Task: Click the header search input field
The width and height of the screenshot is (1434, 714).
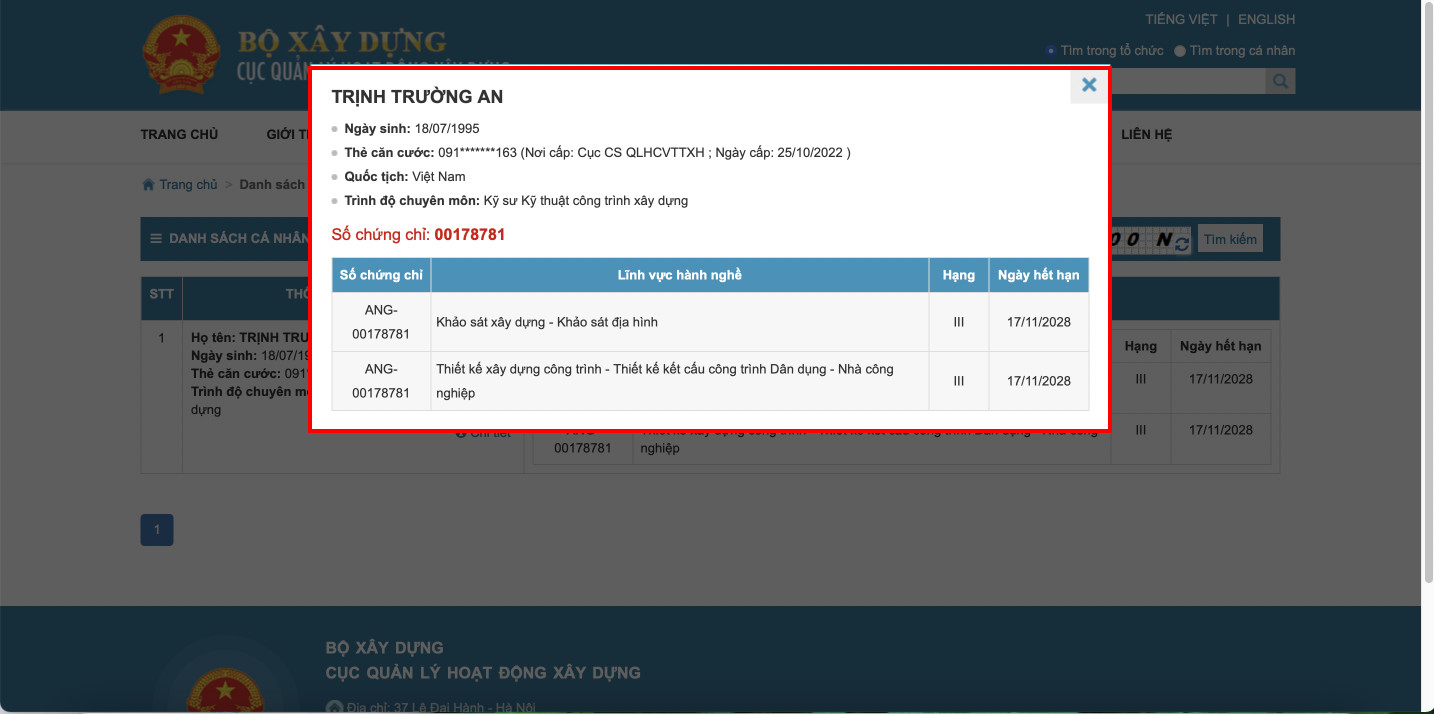Action: [x=1186, y=81]
